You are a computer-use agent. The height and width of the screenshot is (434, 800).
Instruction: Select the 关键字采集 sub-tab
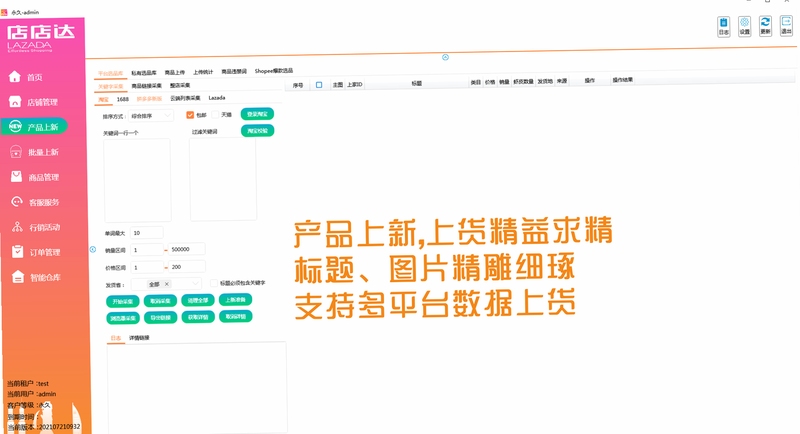pyautogui.click(x=111, y=86)
